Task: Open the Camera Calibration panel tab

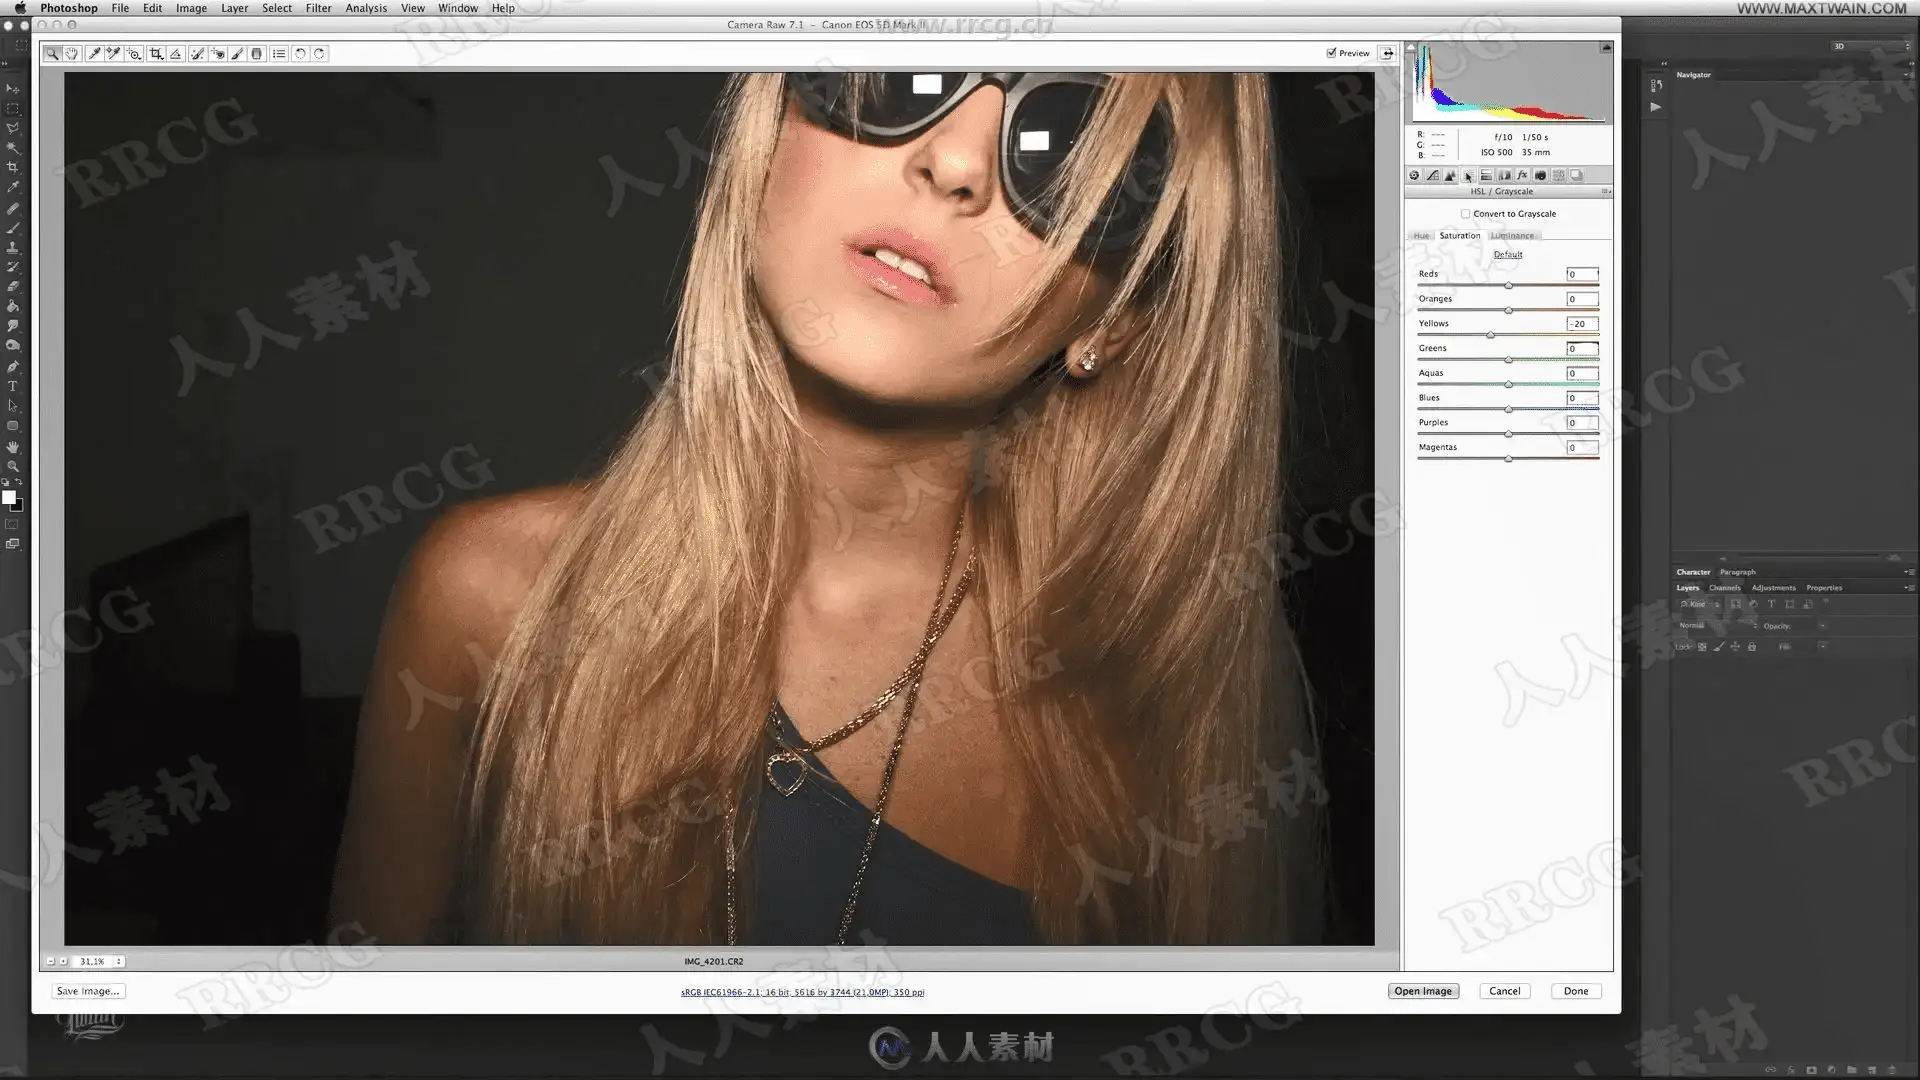Action: click(x=1540, y=175)
